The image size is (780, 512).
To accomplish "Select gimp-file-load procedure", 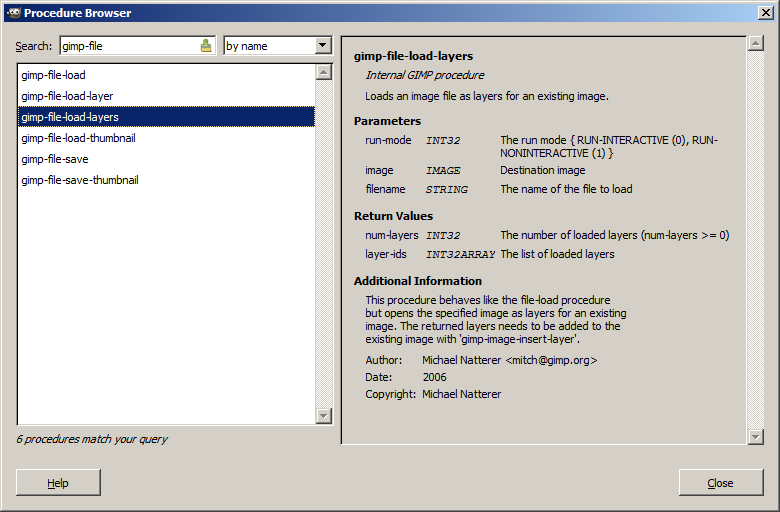I will [166, 75].
